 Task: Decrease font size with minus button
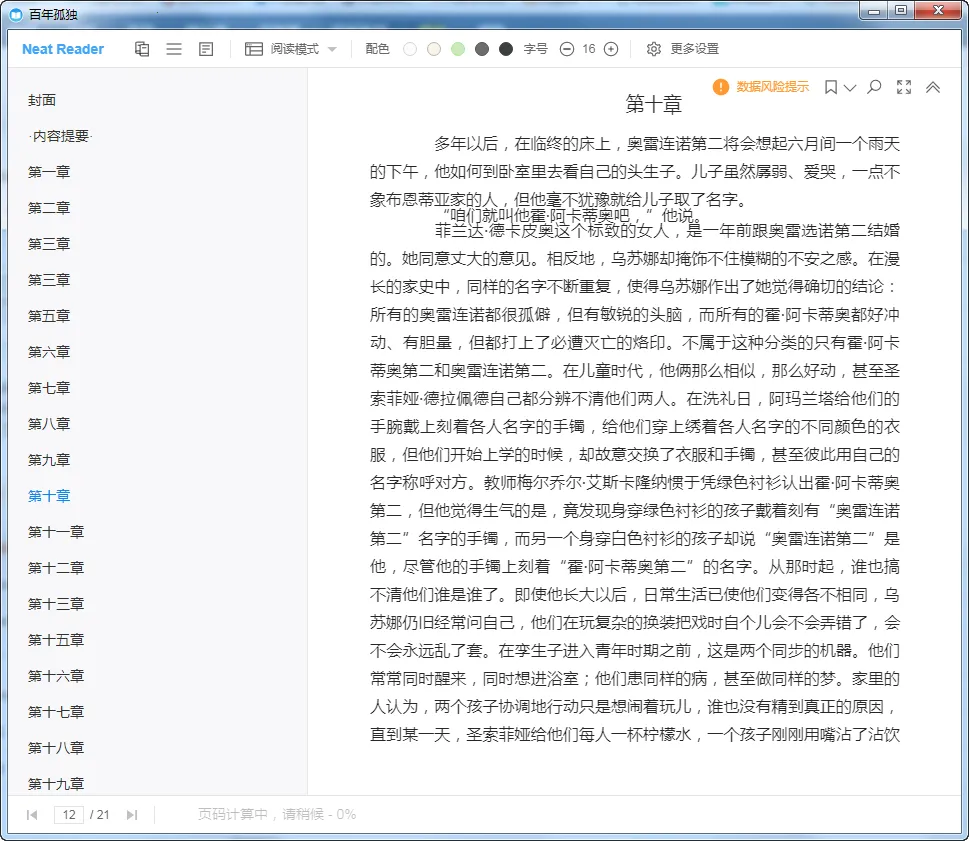pos(567,49)
